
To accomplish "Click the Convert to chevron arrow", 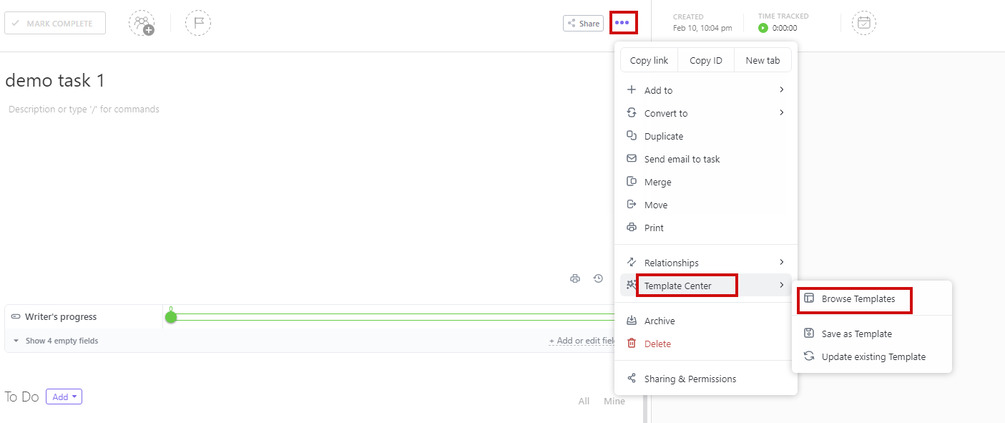I will 781,113.
